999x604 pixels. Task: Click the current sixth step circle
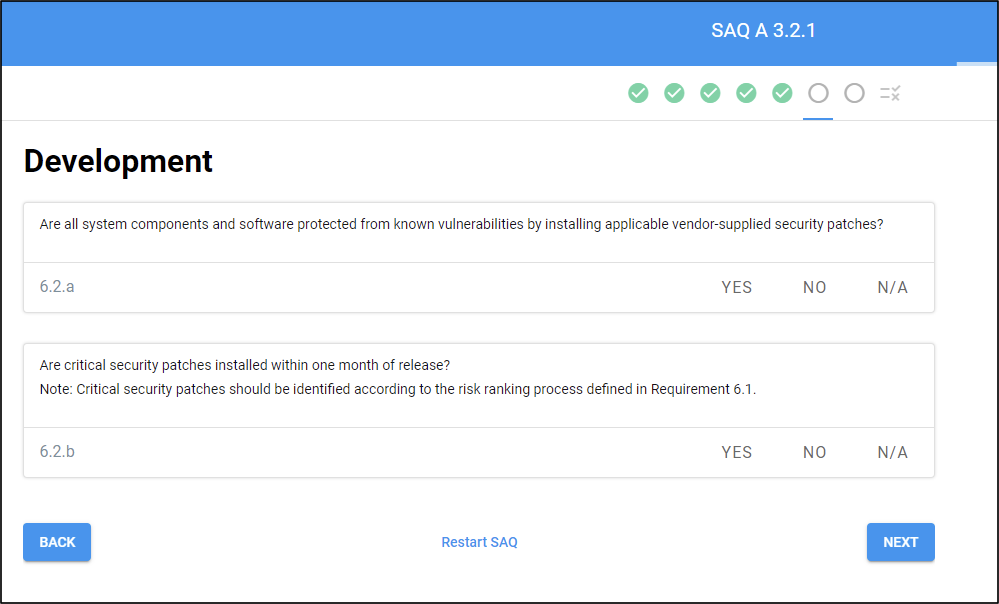(x=818, y=93)
